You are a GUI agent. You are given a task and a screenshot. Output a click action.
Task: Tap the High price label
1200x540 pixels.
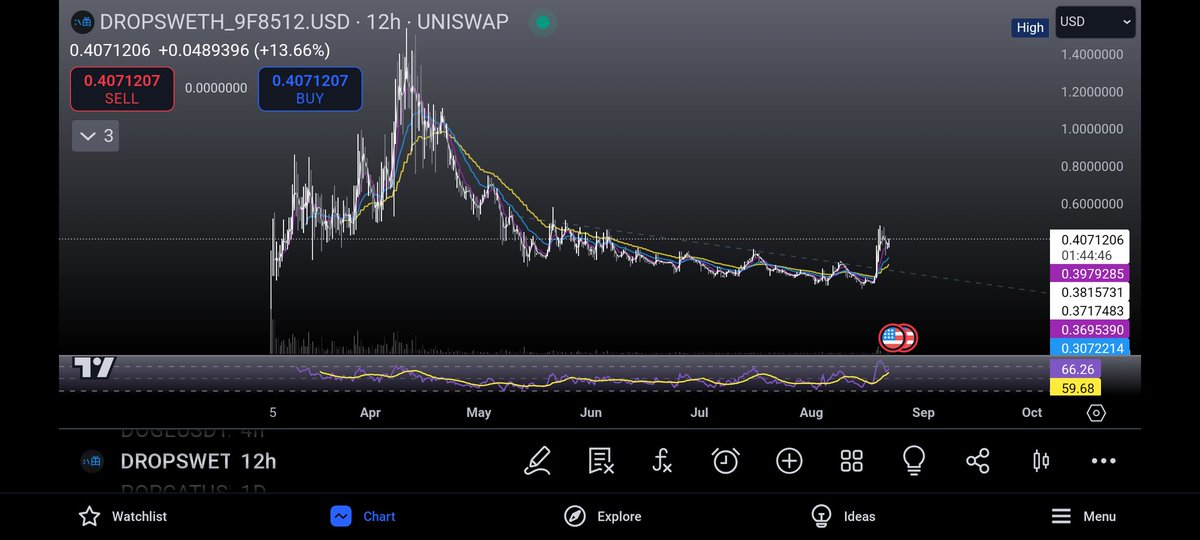click(1030, 28)
